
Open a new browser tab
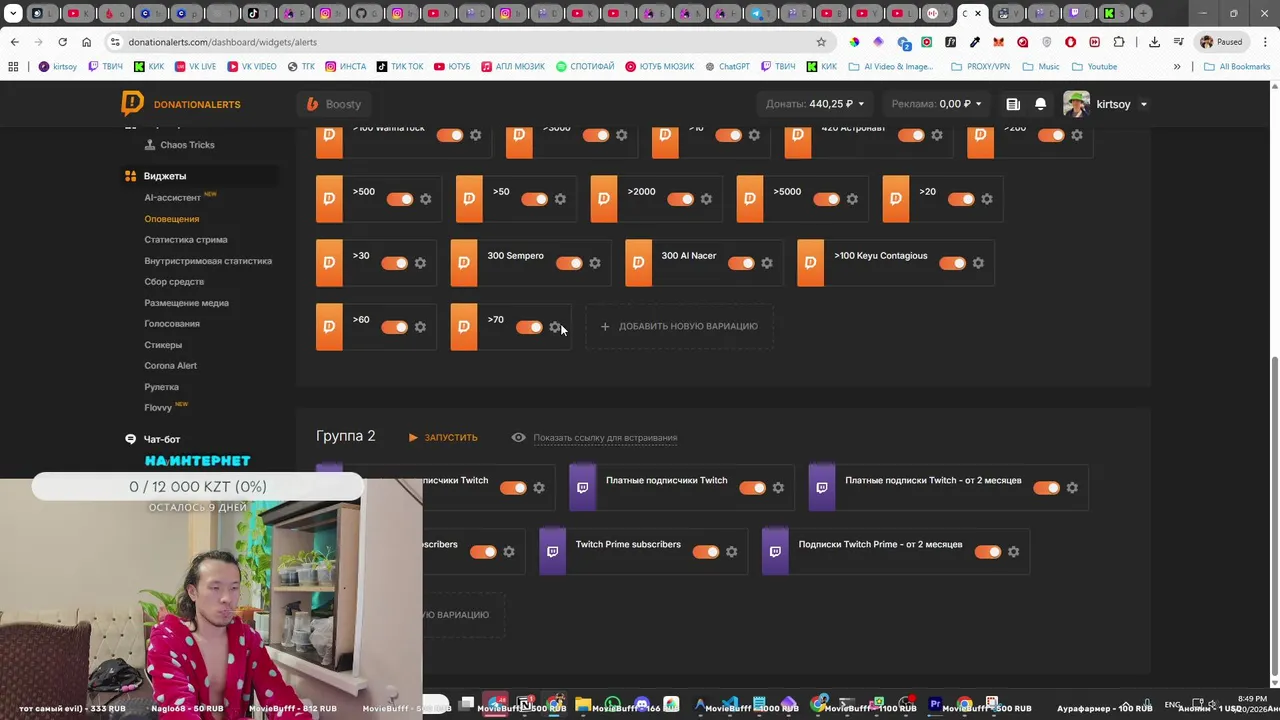(1144, 13)
